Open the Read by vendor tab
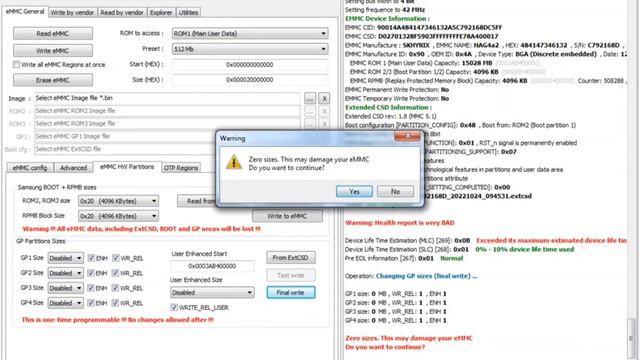This screenshot has width=640, height=360. 122,13
